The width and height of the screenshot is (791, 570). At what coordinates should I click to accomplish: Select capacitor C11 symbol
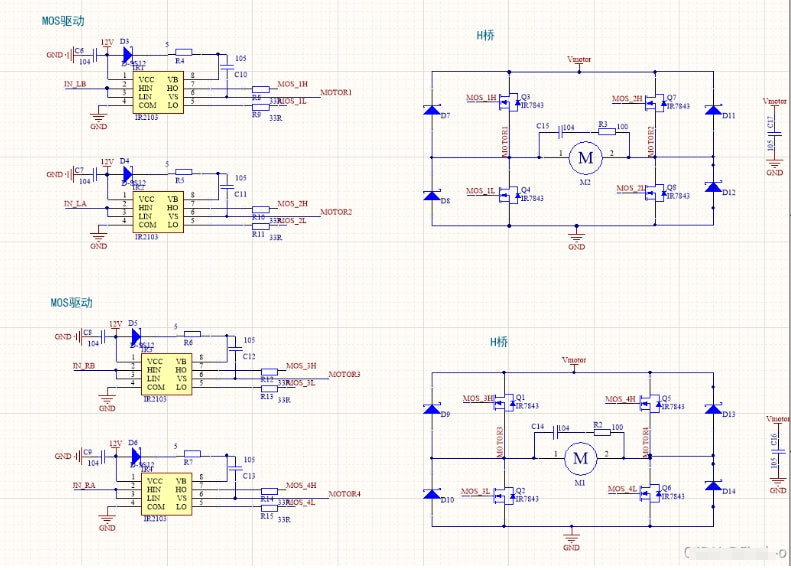click(227, 186)
